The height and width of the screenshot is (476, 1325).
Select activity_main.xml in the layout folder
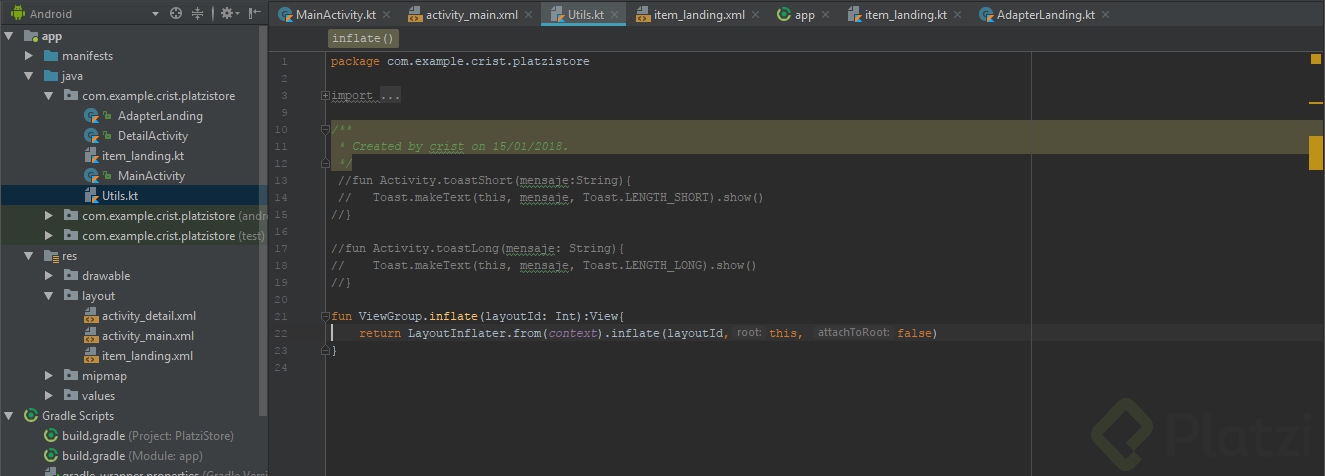click(x=147, y=336)
